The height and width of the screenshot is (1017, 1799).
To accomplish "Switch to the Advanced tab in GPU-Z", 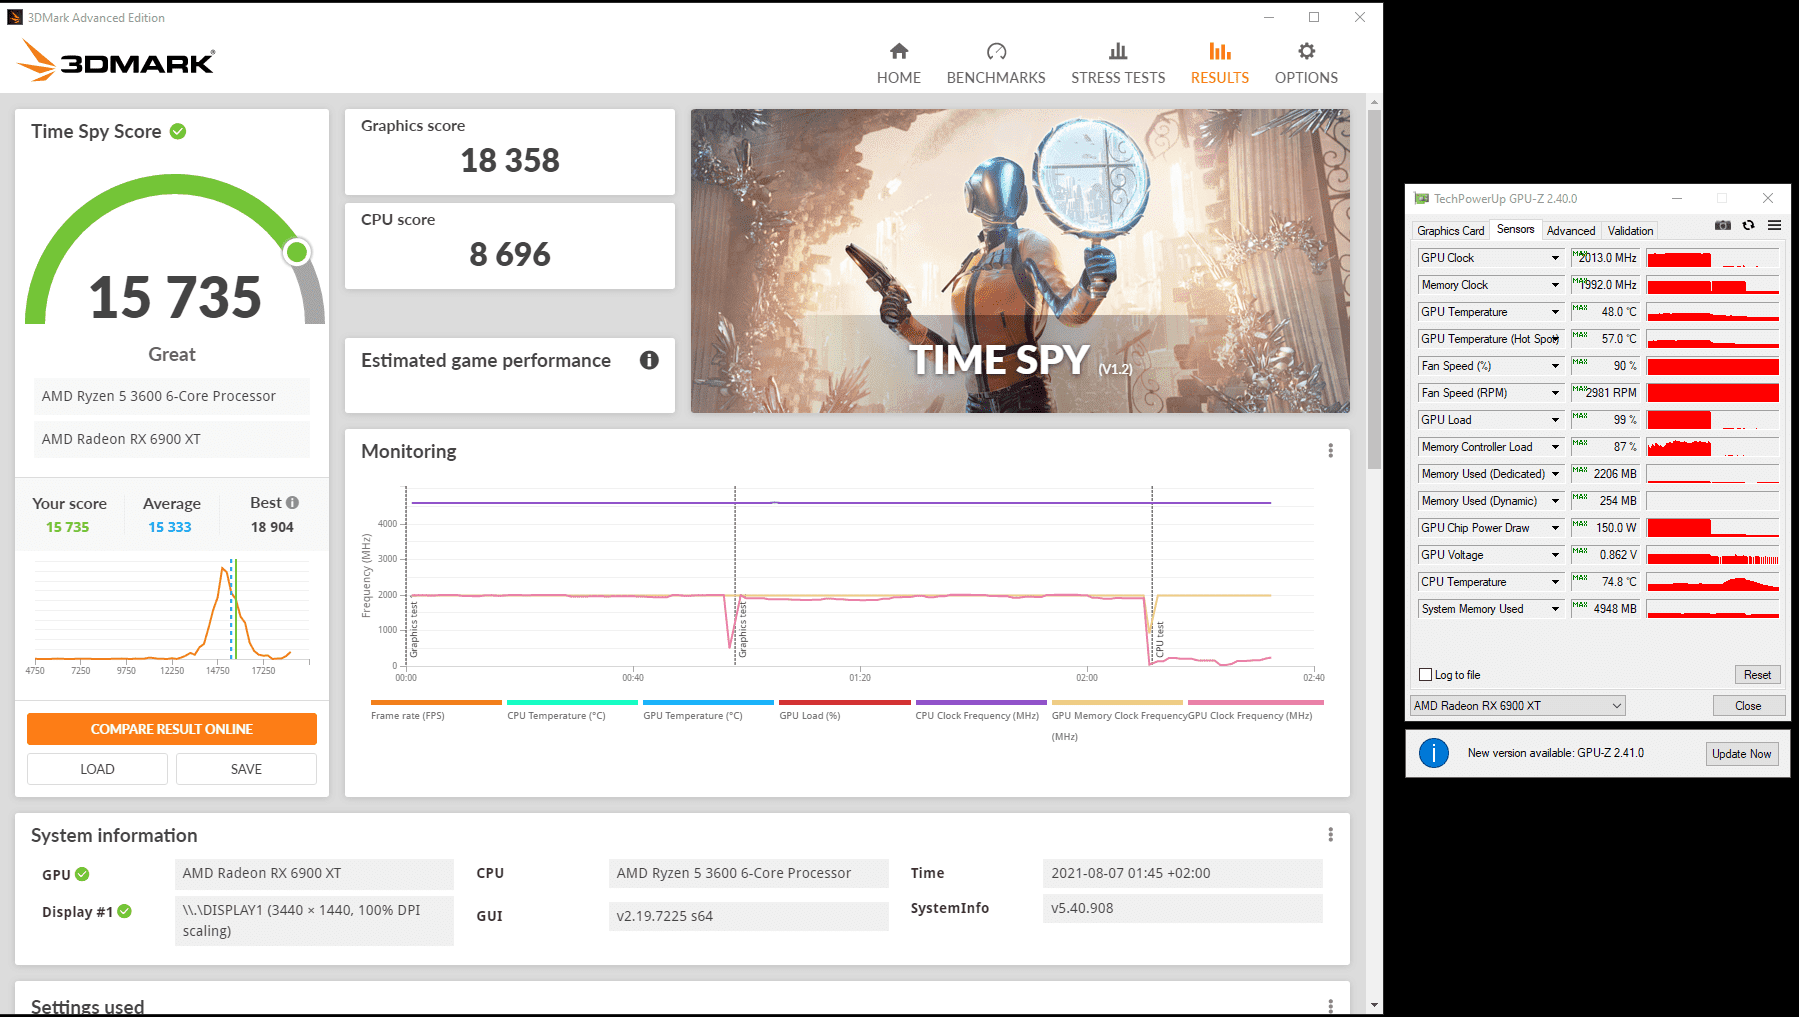I will tap(1570, 231).
